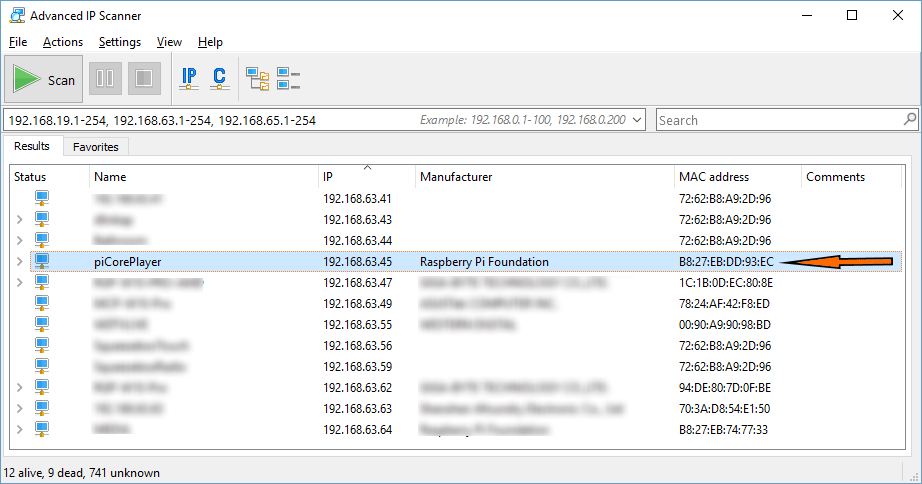The height and width of the screenshot is (484, 922).
Task: Open the Actions menu
Action: (63, 42)
